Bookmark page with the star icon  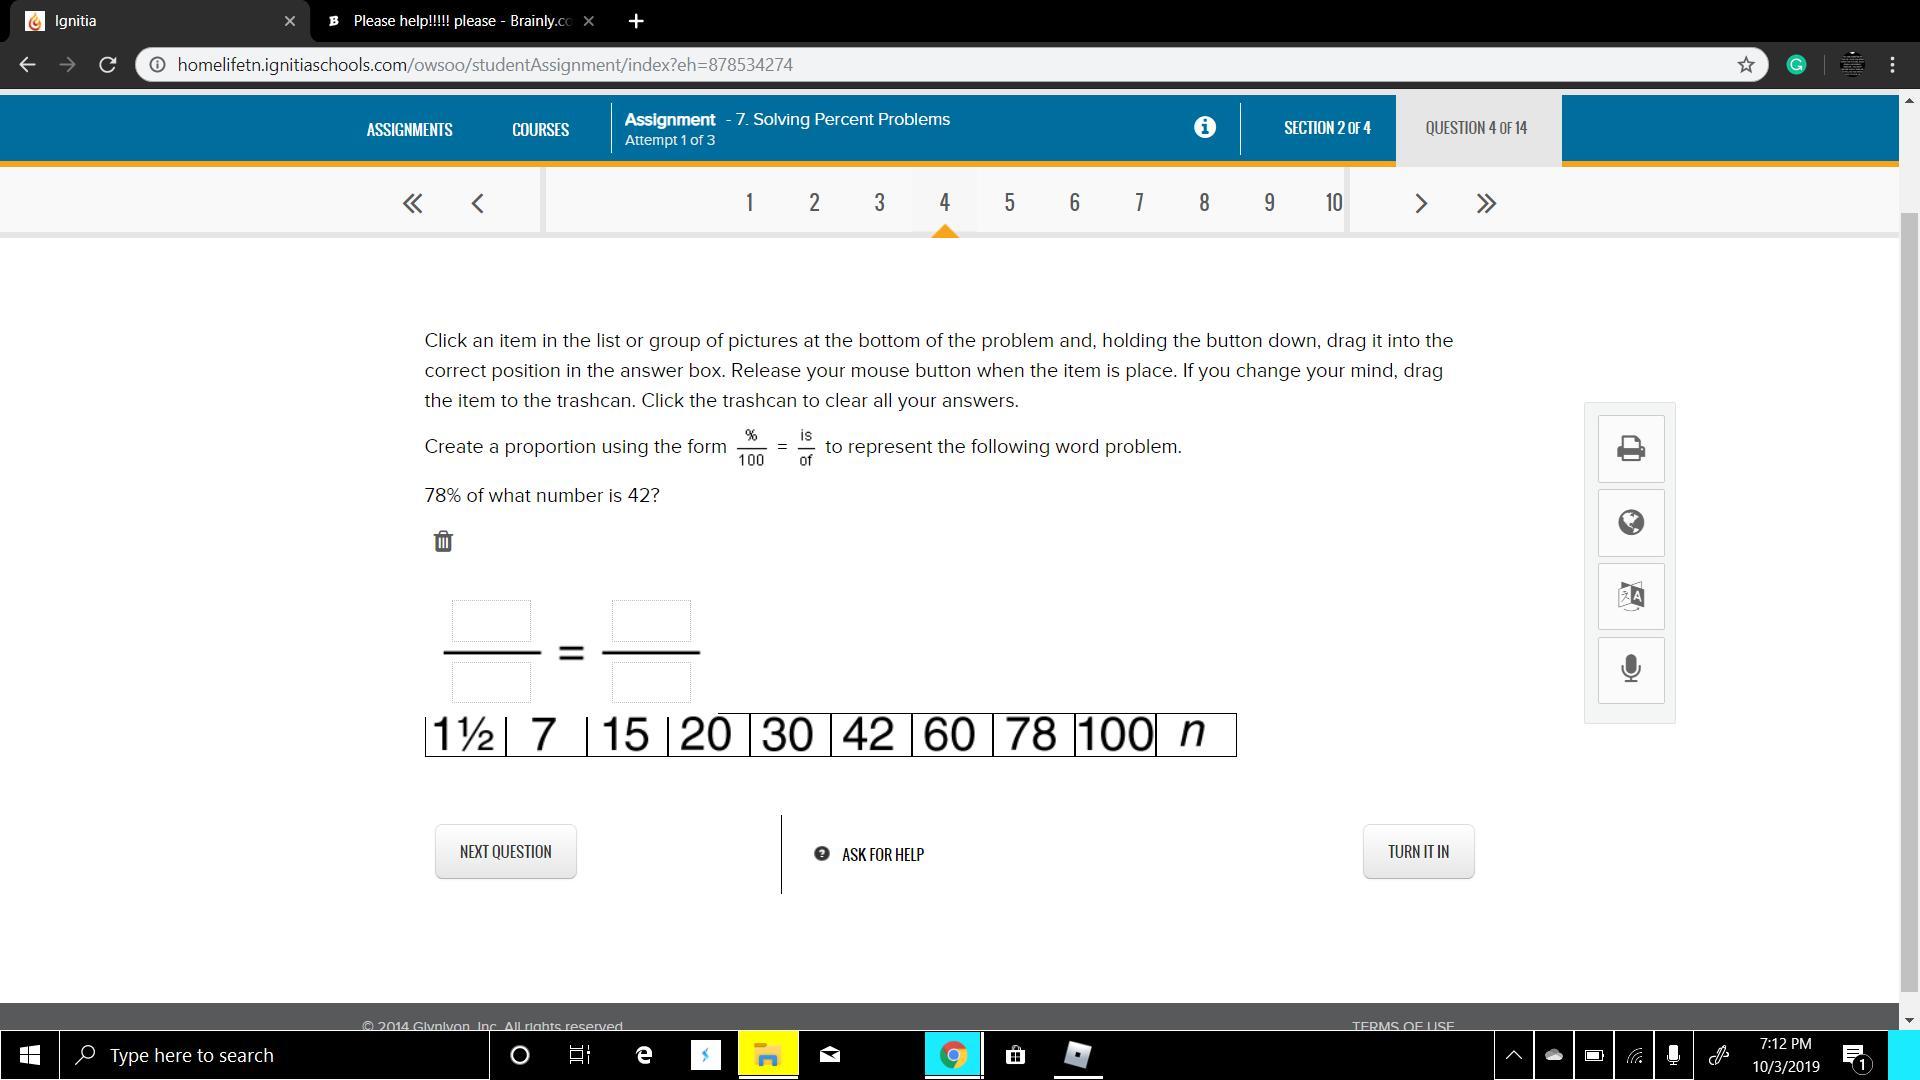(x=1746, y=65)
